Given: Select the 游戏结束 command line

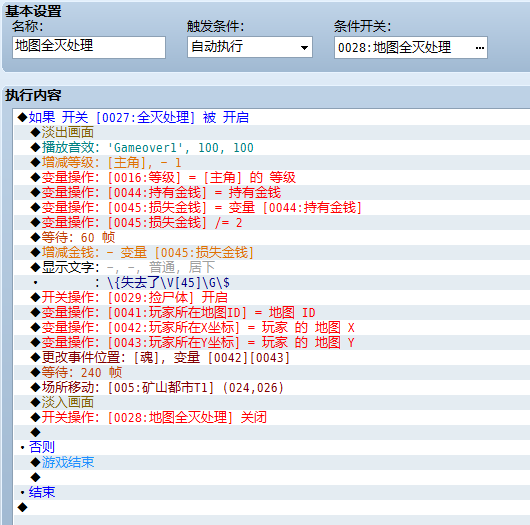Looking at the screenshot, I should [x=272, y=462].
